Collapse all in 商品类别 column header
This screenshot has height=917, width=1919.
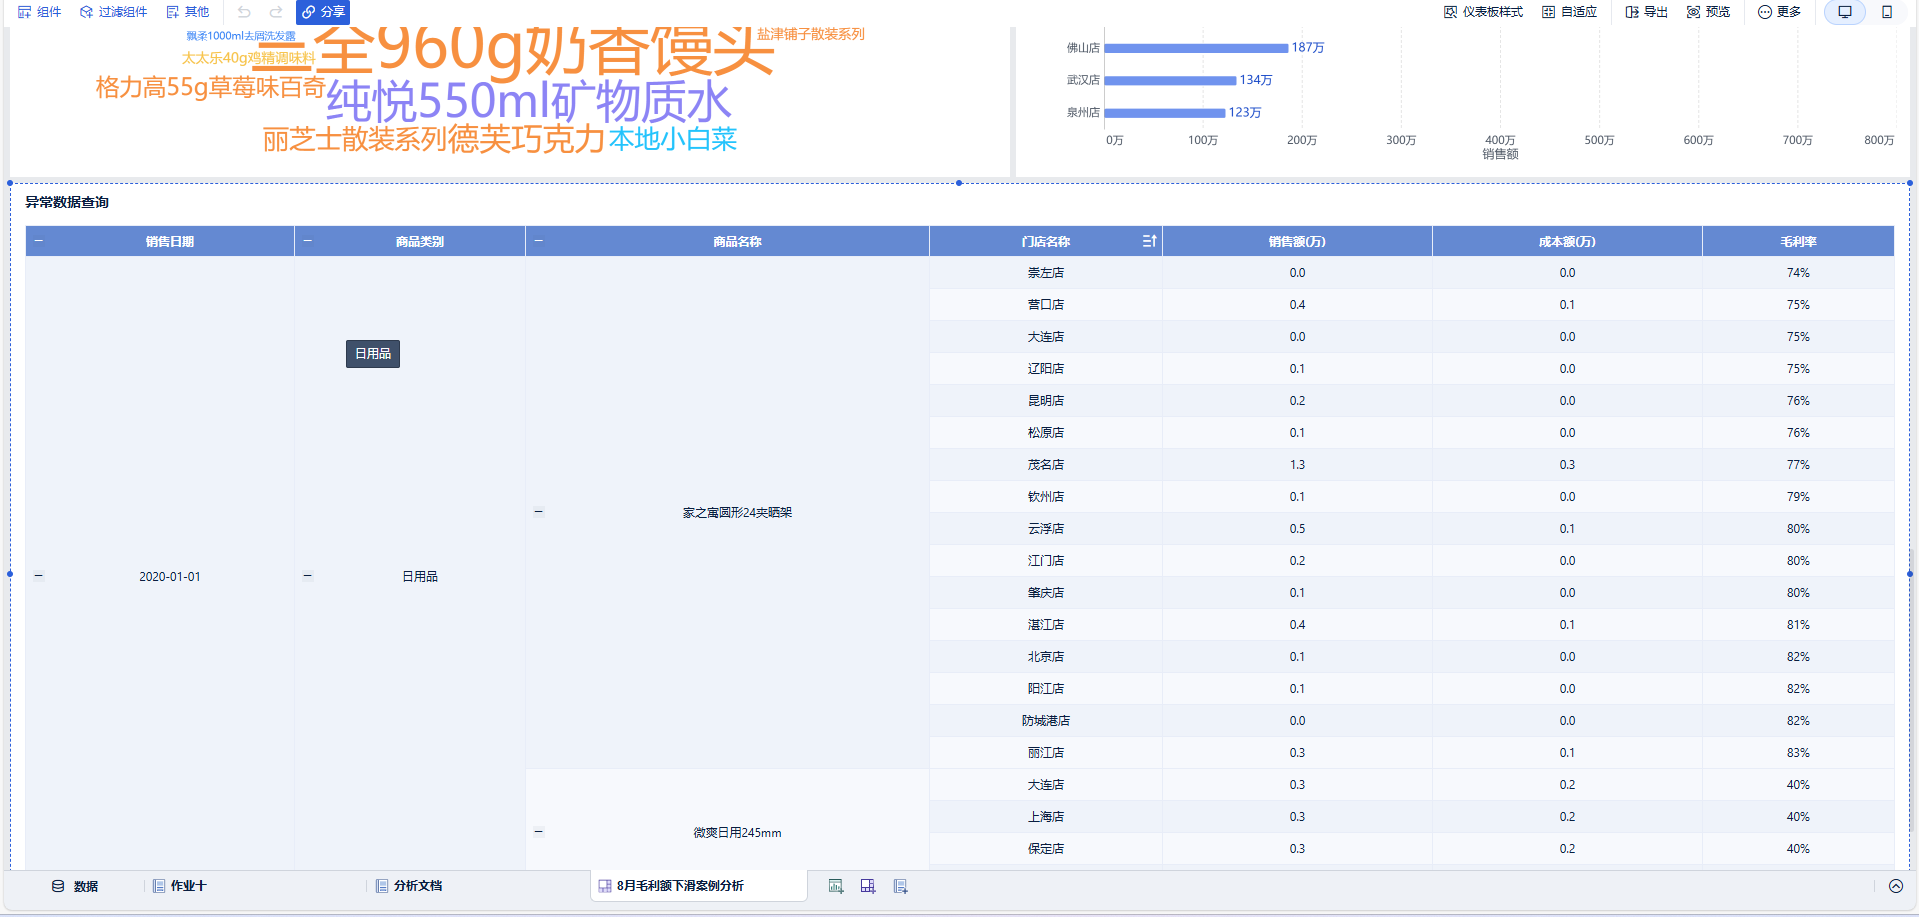click(308, 241)
